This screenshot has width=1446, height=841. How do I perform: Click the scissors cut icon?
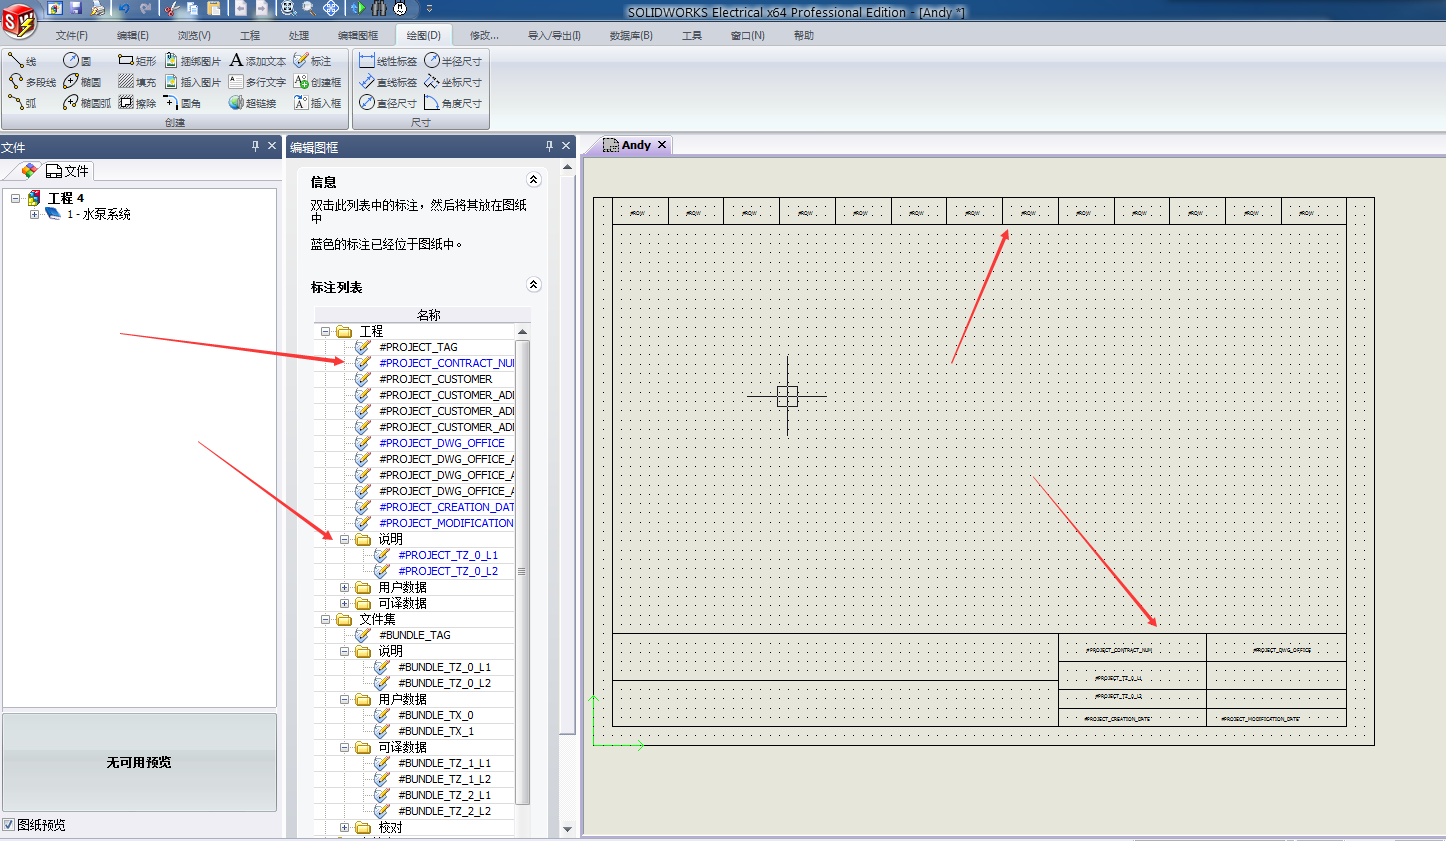(170, 8)
